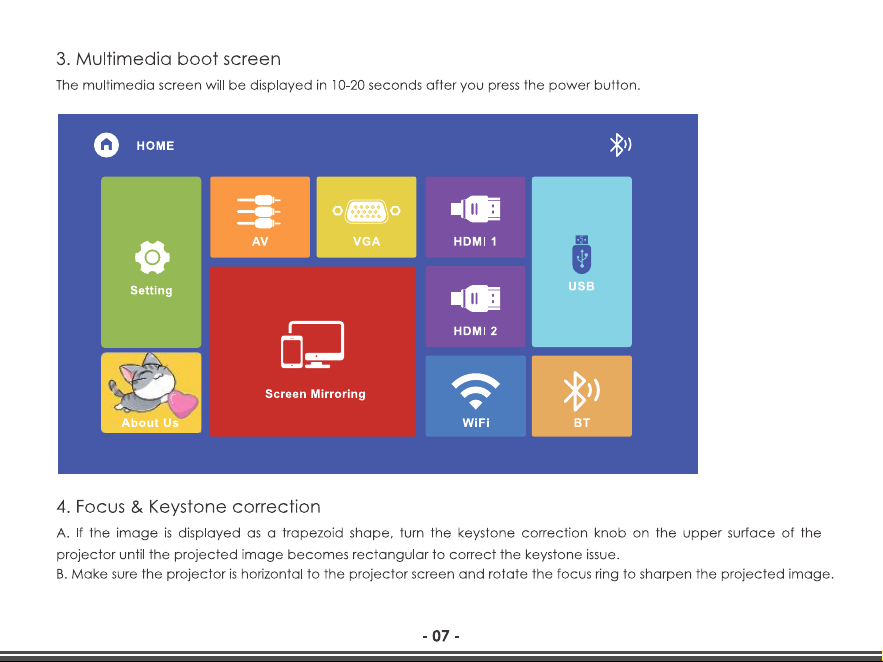Select the HDMI 1 input tile
Screen dimensions: 883x662
(x=475, y=217)
